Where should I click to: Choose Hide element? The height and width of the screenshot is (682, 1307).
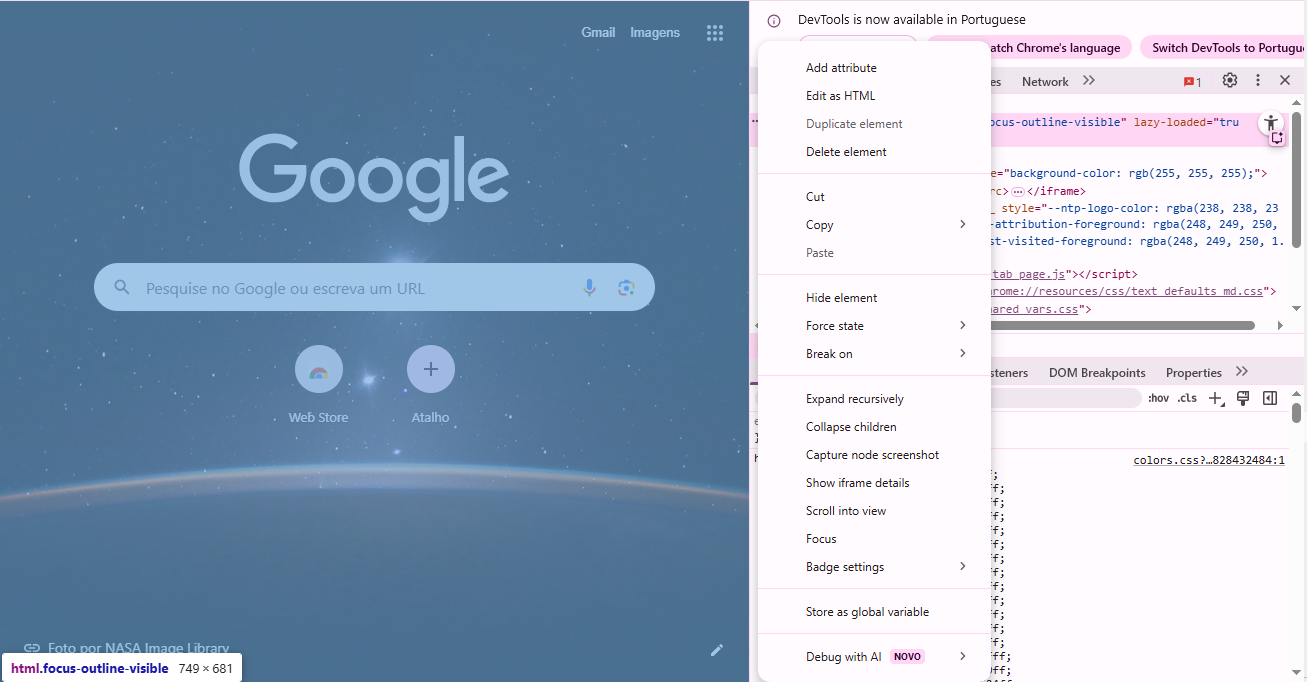click(874, 298)
